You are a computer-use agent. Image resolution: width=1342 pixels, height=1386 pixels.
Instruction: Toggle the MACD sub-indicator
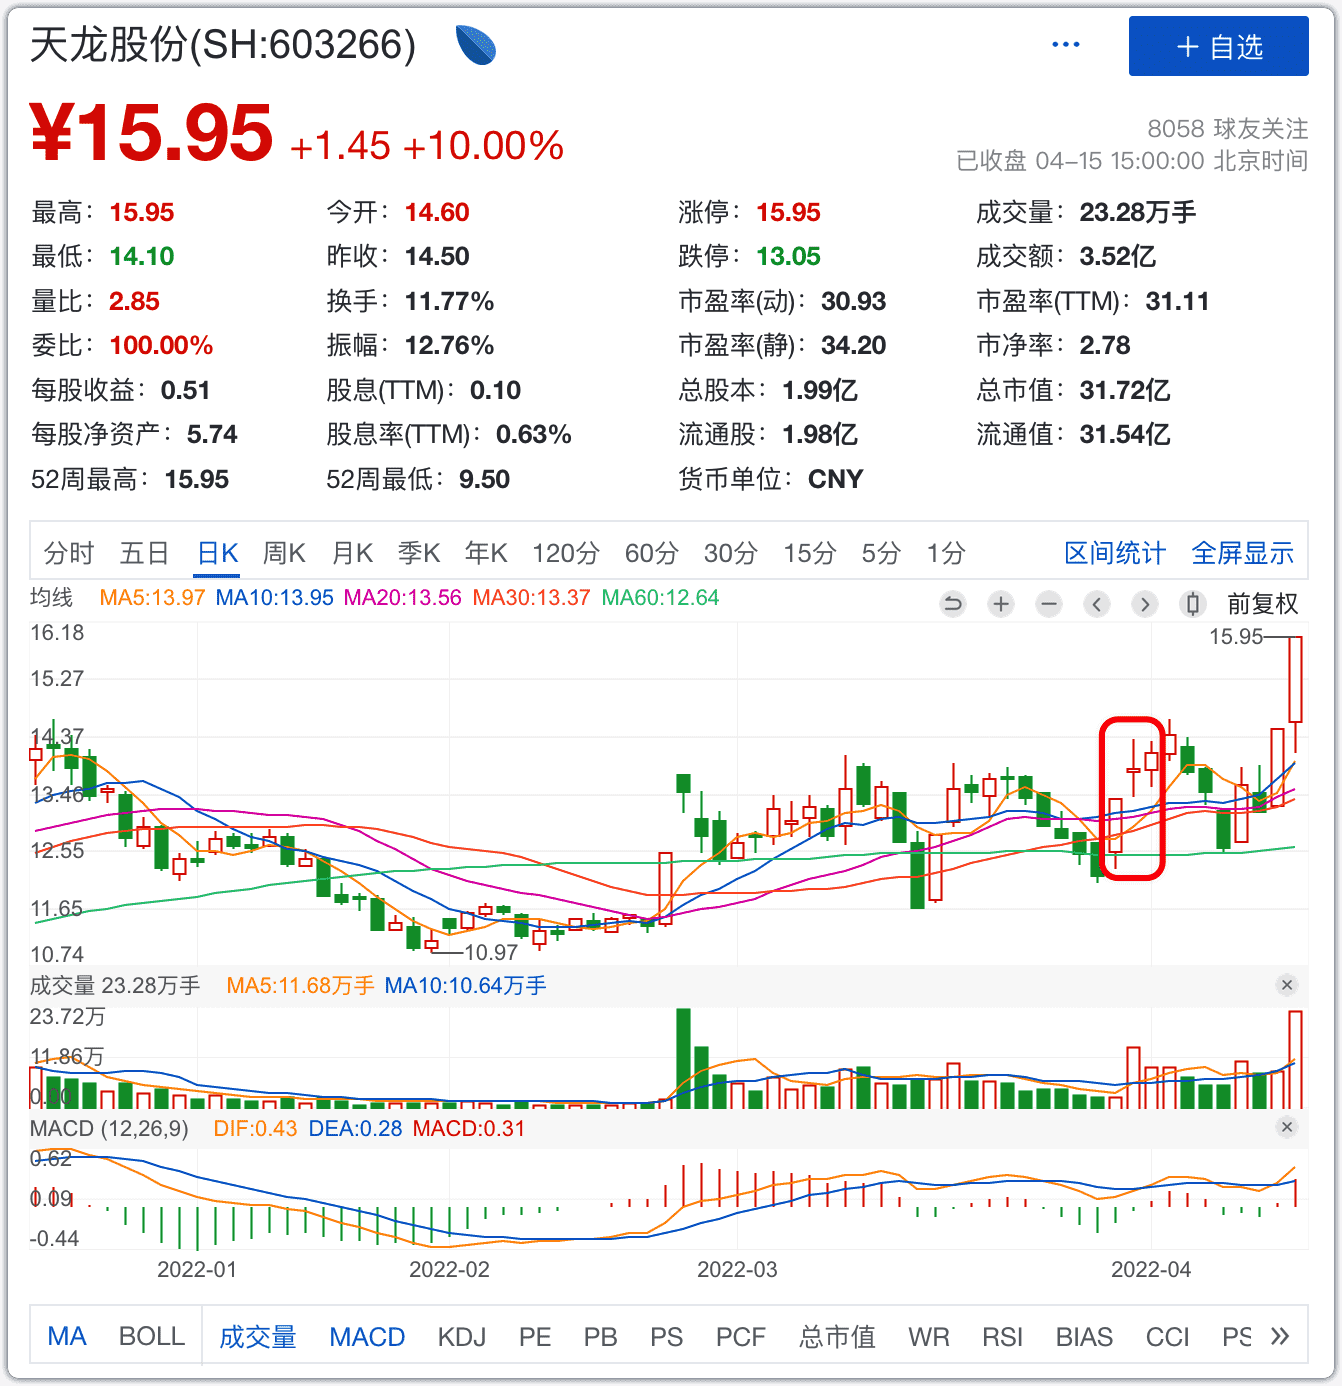pos(367,1336)
